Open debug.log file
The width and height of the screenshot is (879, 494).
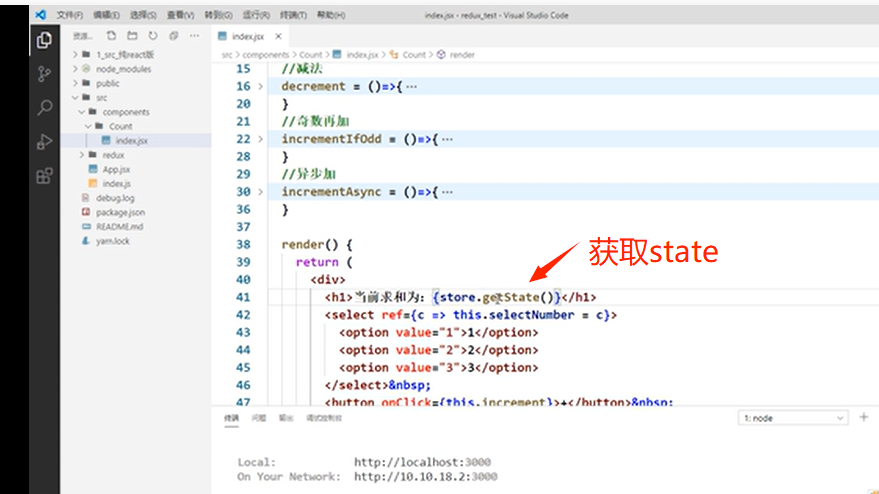[x=115, y=198]
